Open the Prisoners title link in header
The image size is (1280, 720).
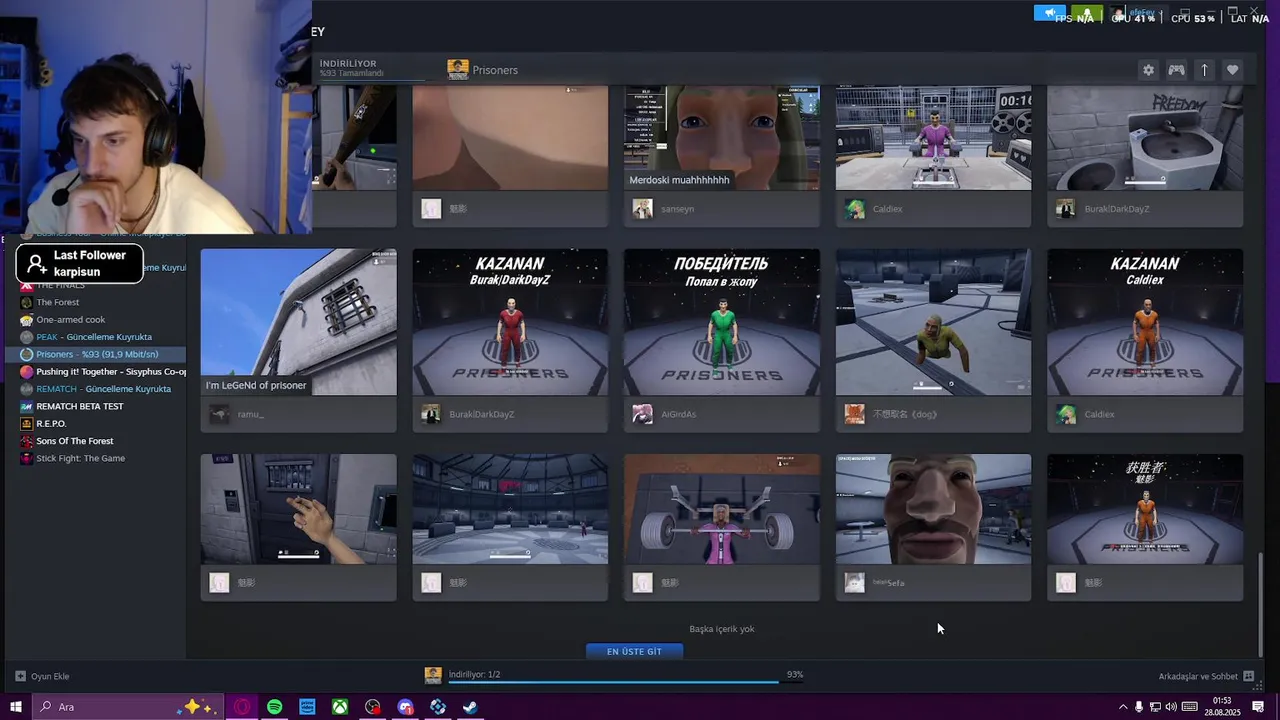495,70
